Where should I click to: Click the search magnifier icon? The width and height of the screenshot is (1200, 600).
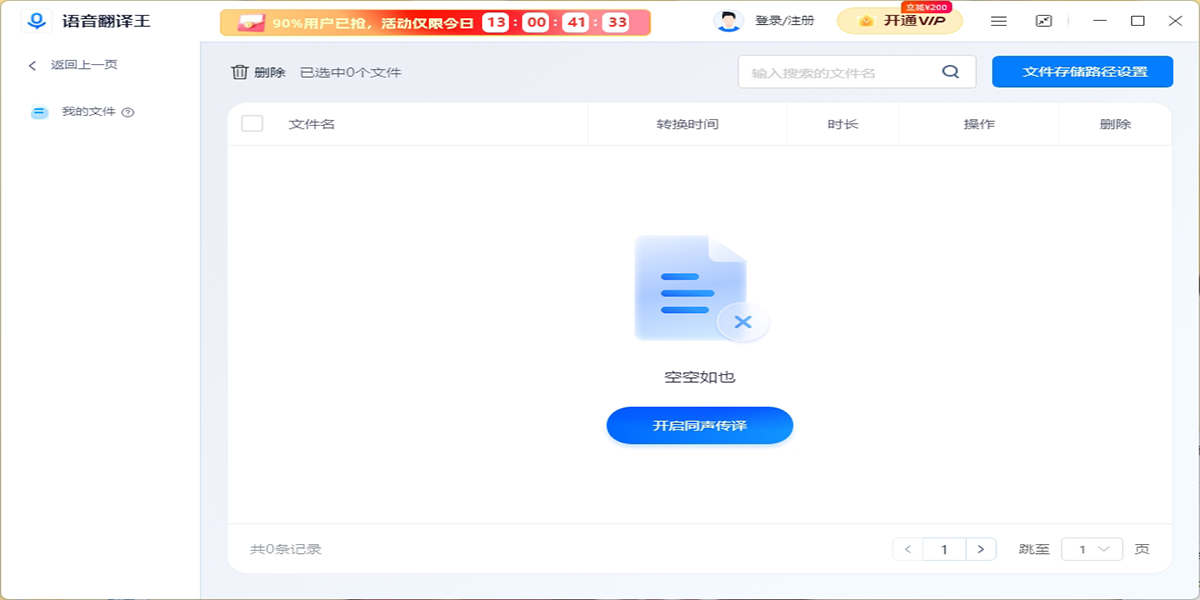point(948,71)
